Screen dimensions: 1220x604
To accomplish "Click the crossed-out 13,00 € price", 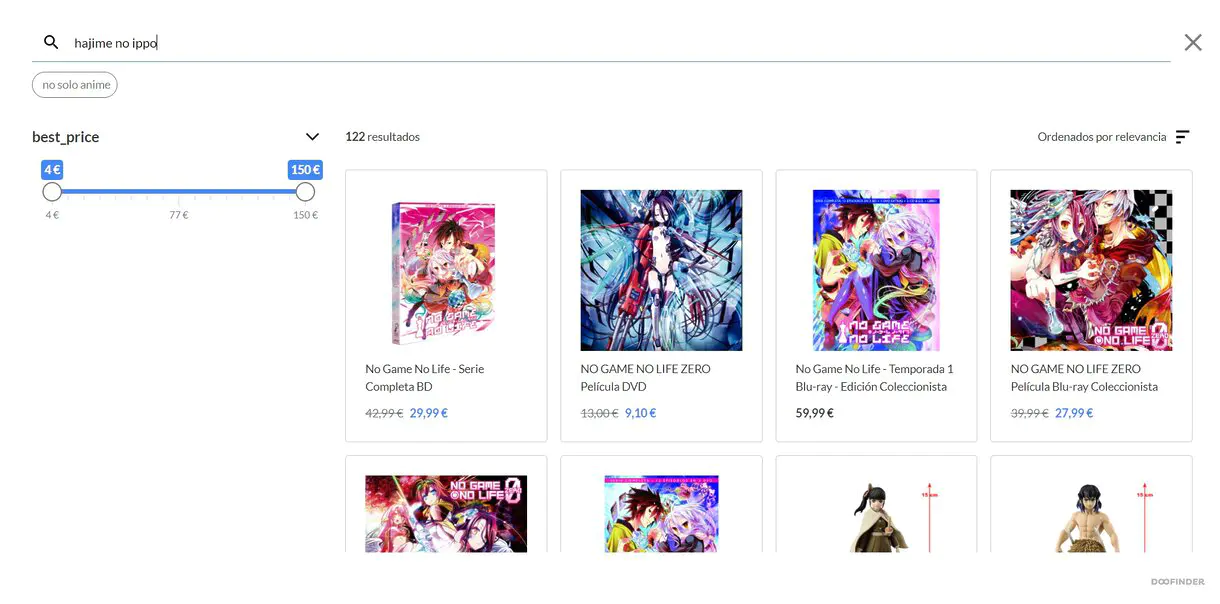I will [x=600, y=413].
